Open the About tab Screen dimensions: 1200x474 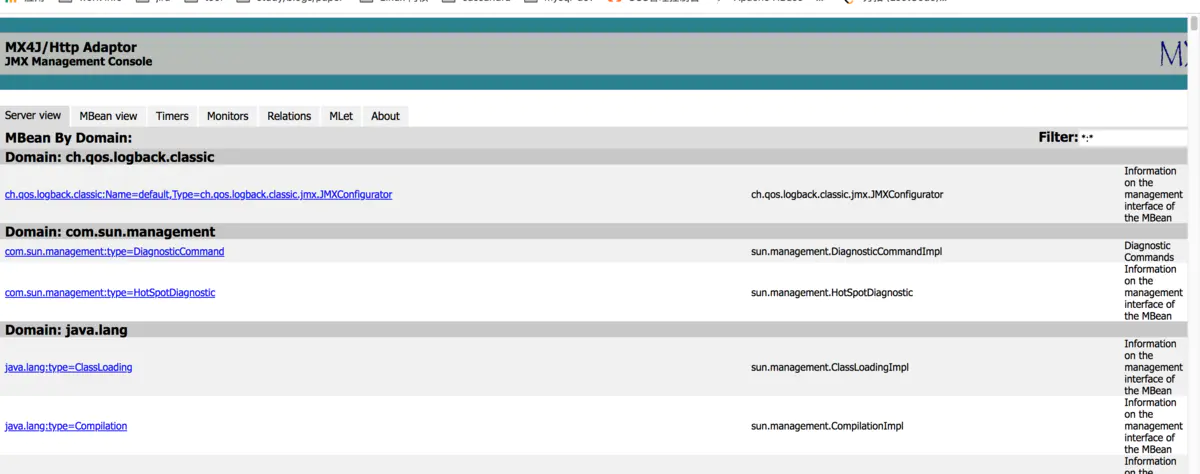pos(385,116)
